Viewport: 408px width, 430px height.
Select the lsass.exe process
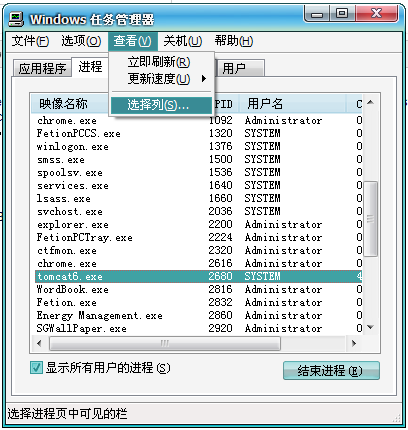(199, 199)
